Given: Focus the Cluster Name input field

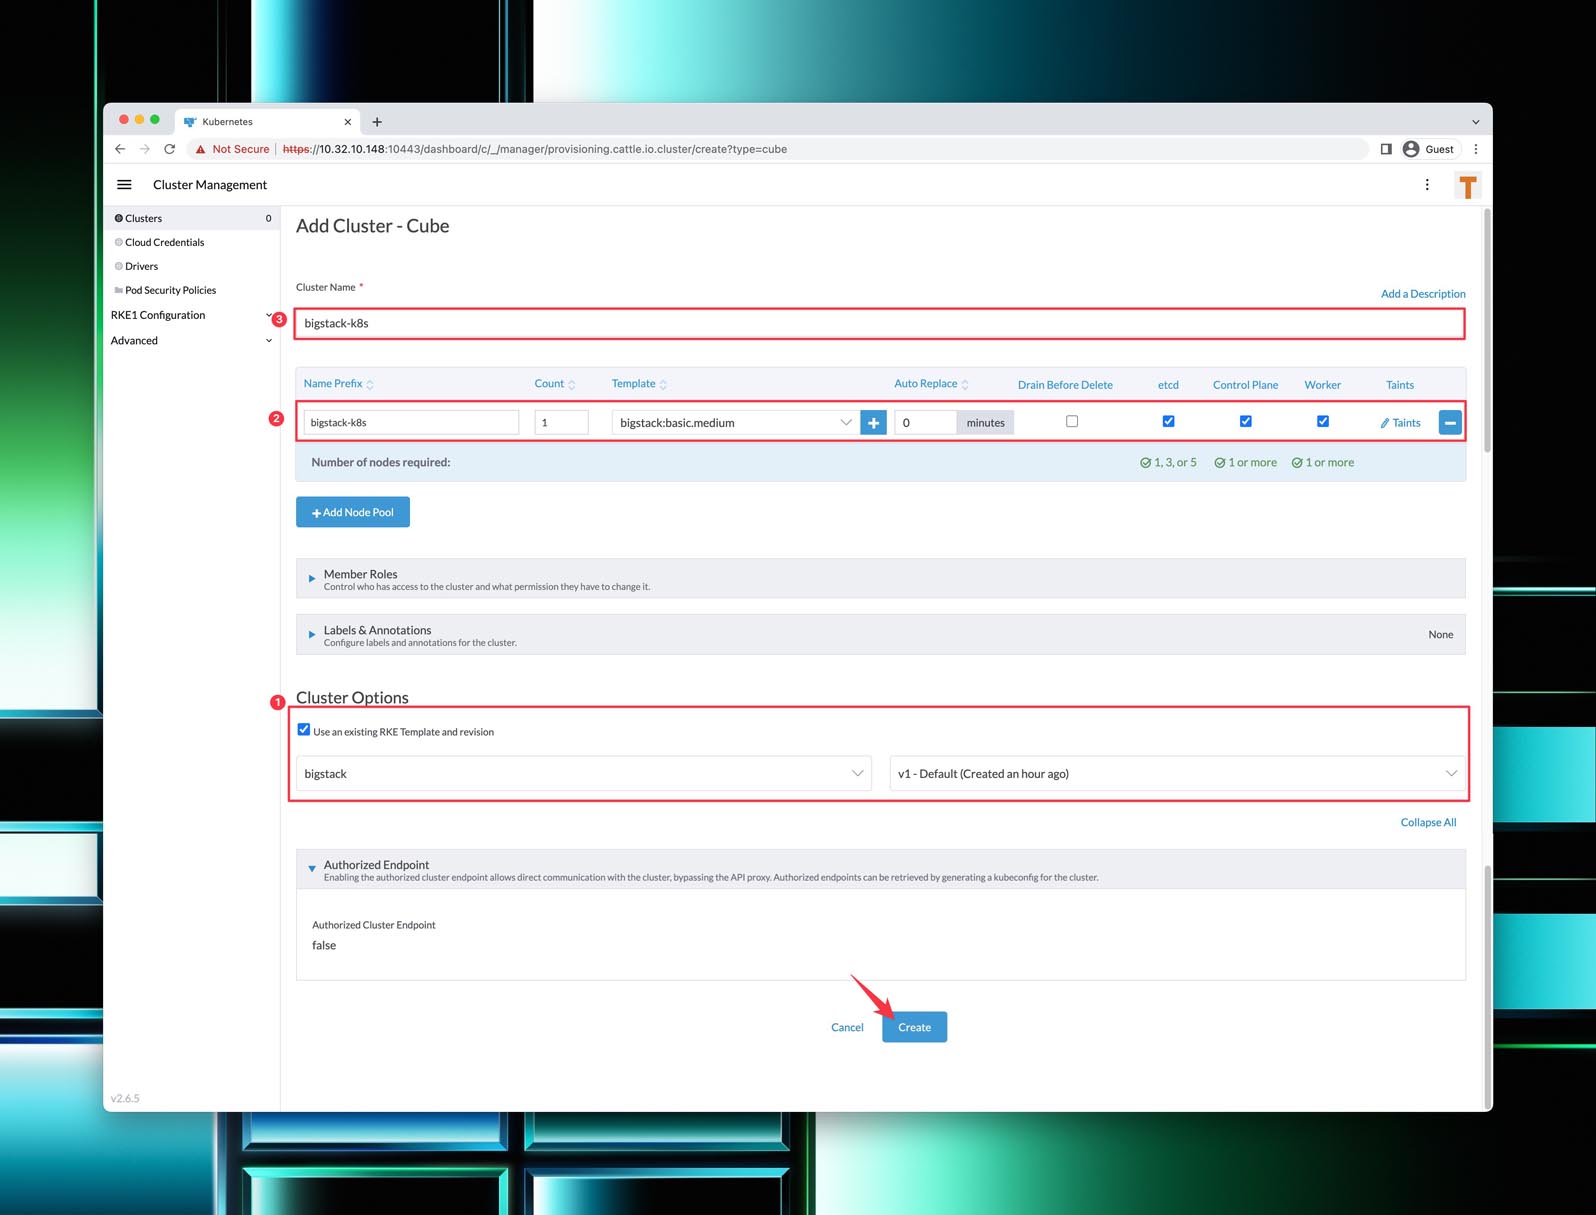Looking at the screenshot, I should pos(880,323).
